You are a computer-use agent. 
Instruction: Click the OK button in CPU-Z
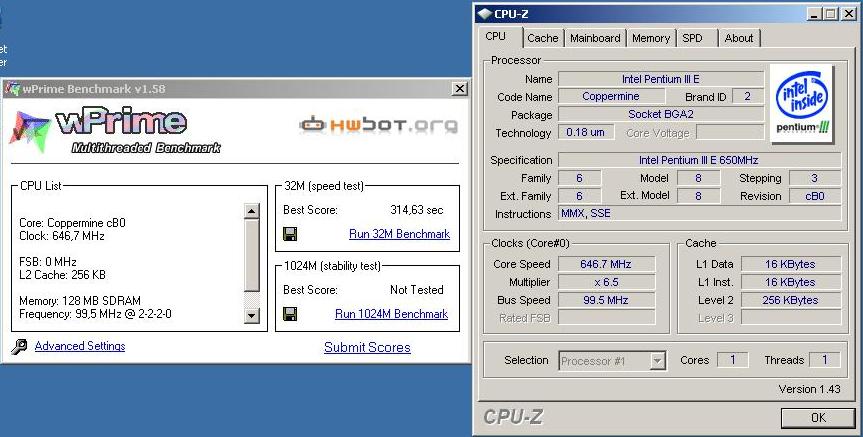tap(818, 418)
